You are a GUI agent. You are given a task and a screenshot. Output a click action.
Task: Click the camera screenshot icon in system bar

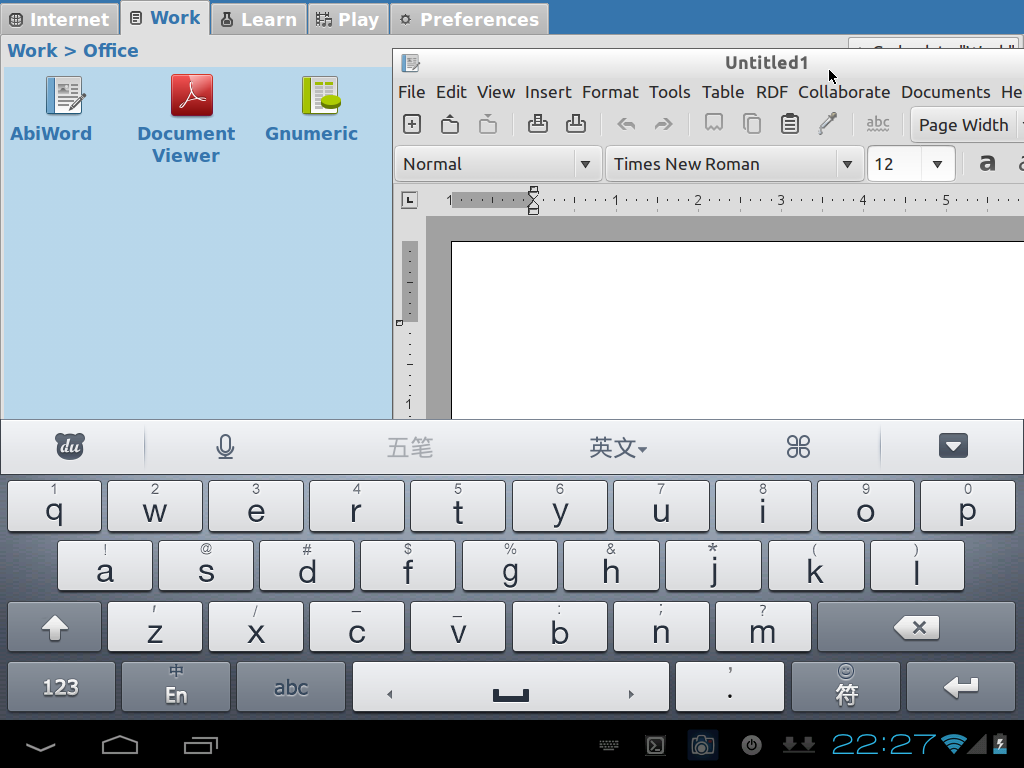703,745
